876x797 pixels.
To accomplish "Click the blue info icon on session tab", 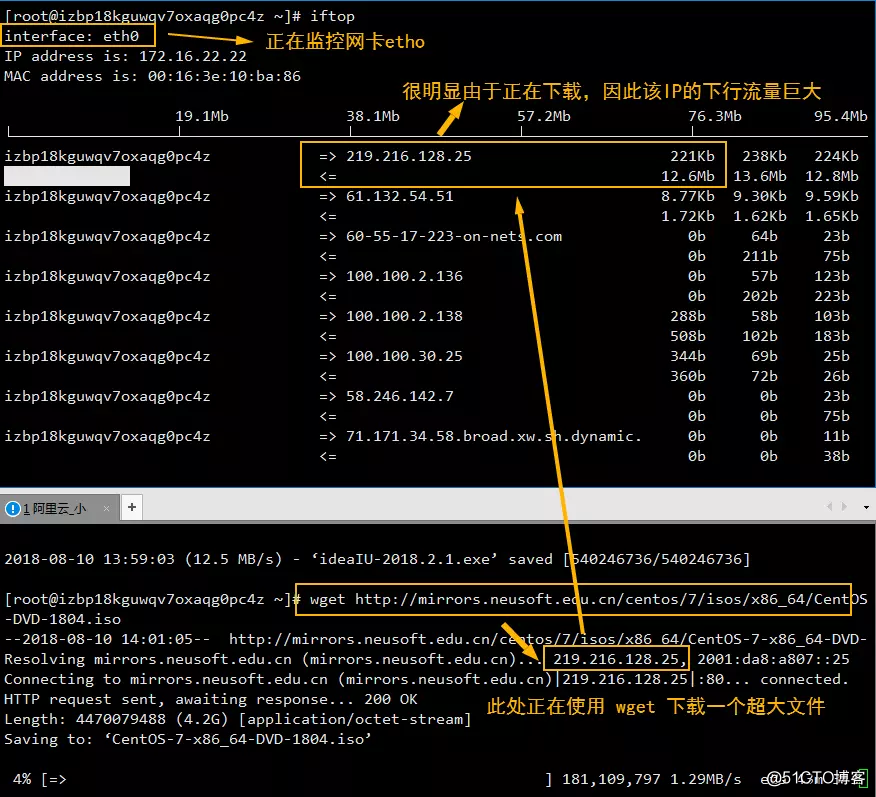I will pos(12,508).
